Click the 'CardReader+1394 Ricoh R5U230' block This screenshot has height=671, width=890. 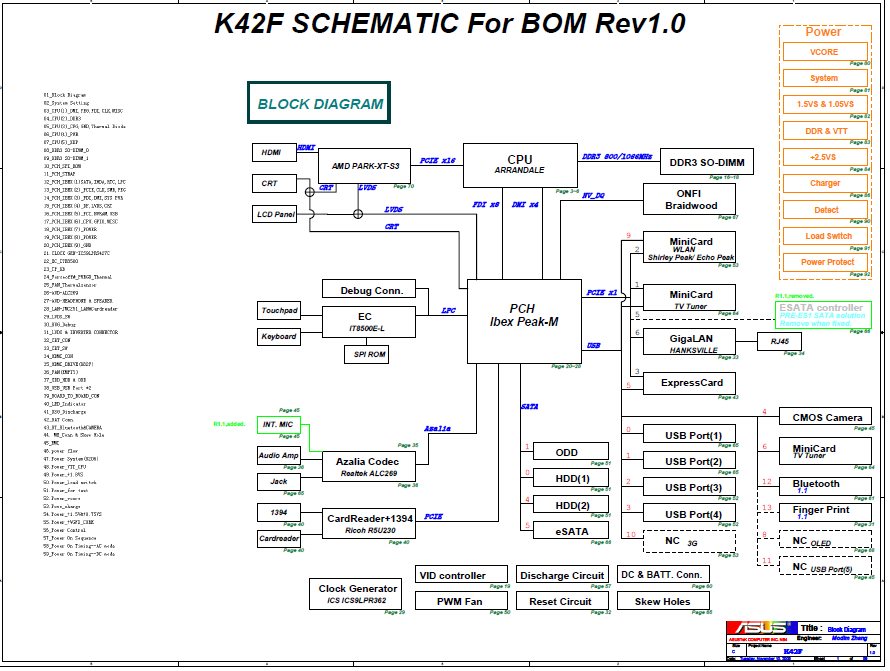(369, 523)
